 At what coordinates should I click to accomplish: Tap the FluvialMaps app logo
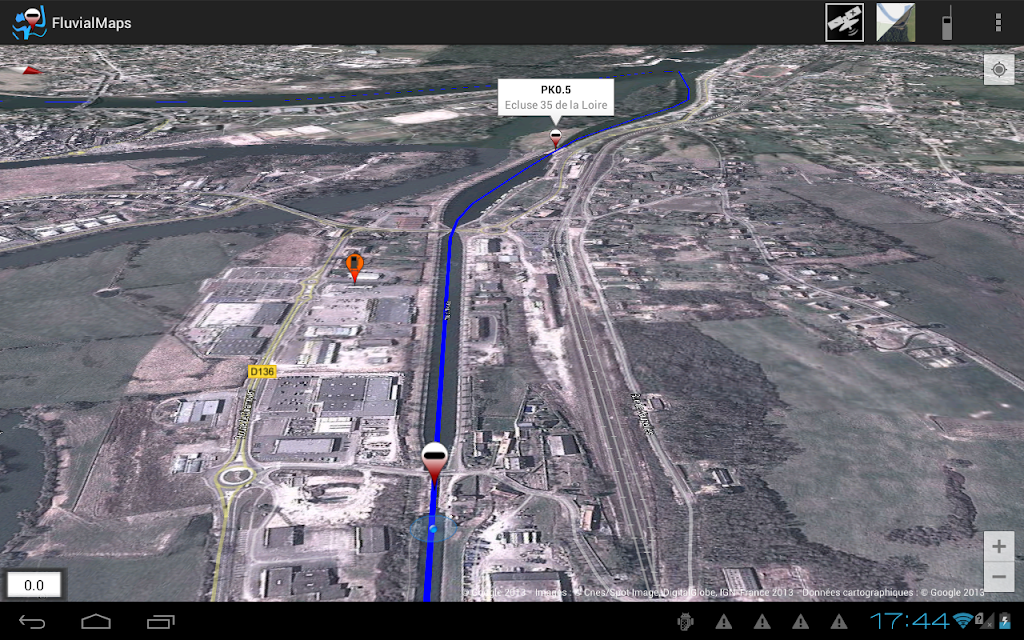click(29, 22)
